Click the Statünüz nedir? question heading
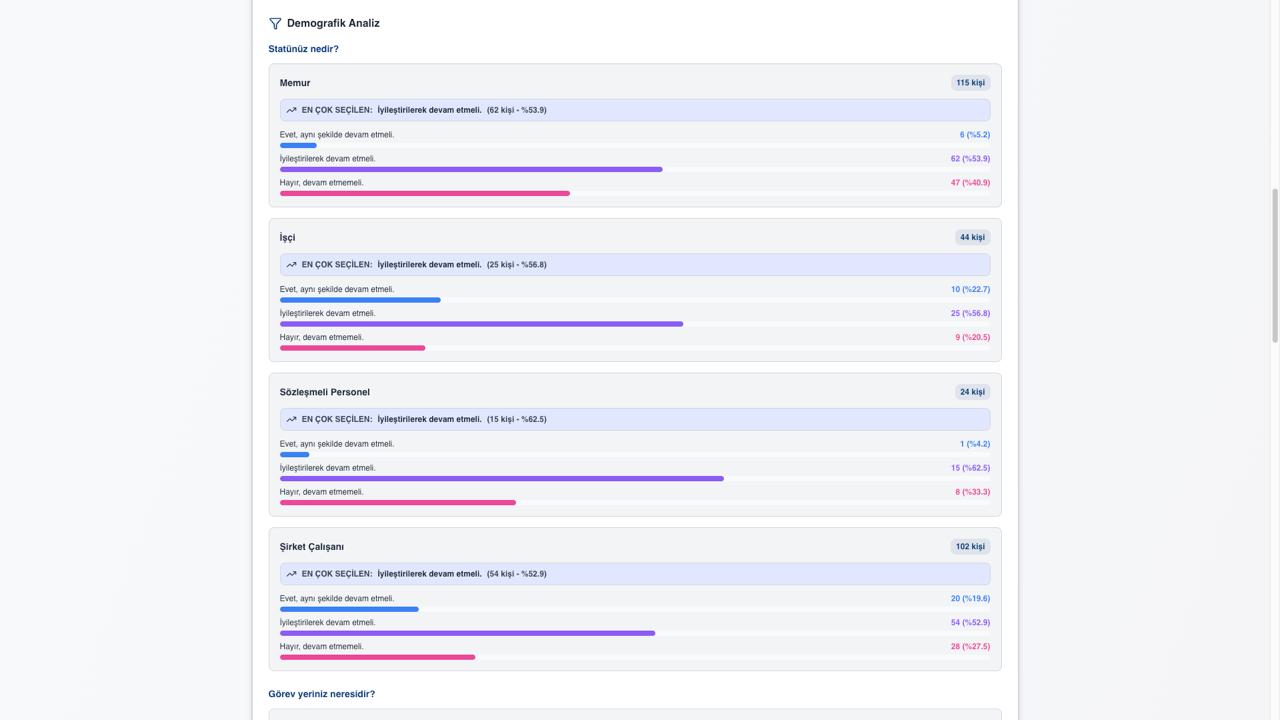 click(x=303, y=49)
